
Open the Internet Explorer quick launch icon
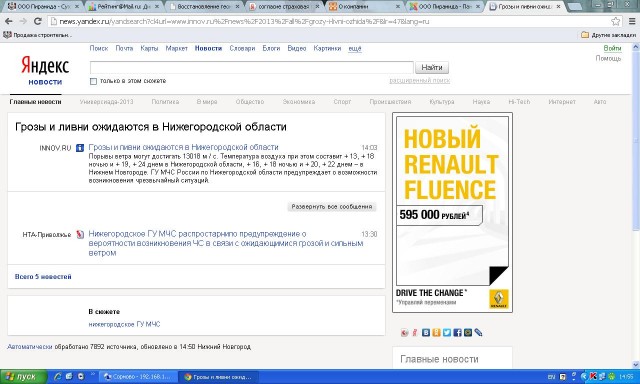(58, 376)
